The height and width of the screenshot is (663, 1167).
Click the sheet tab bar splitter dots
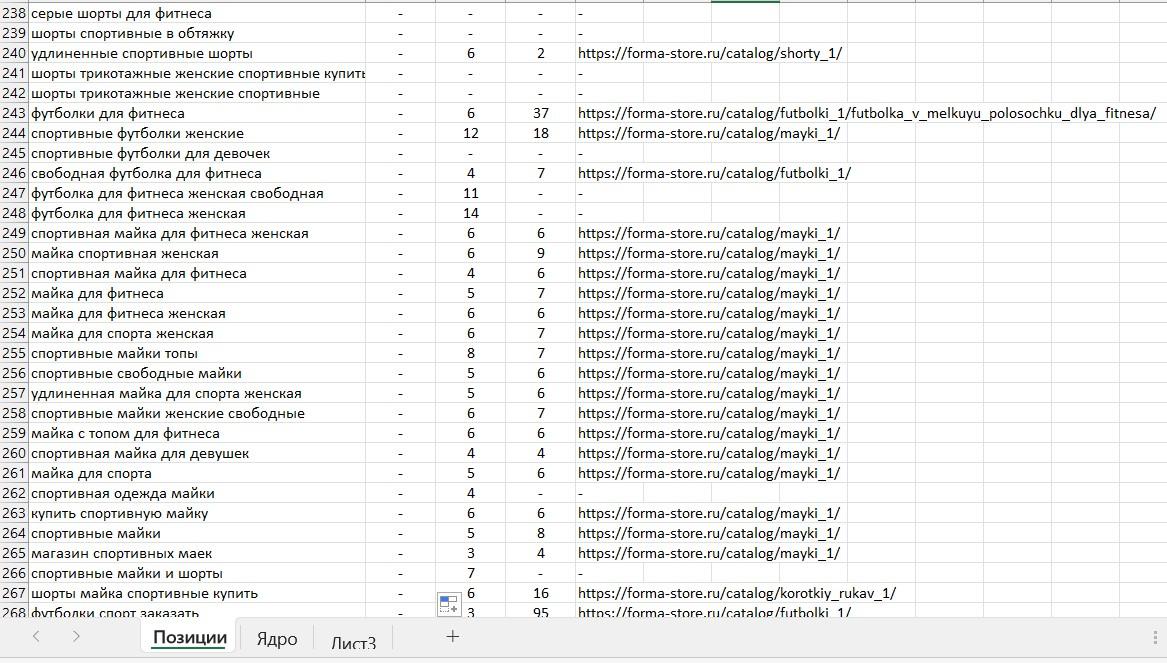[x=1156, y=637]
